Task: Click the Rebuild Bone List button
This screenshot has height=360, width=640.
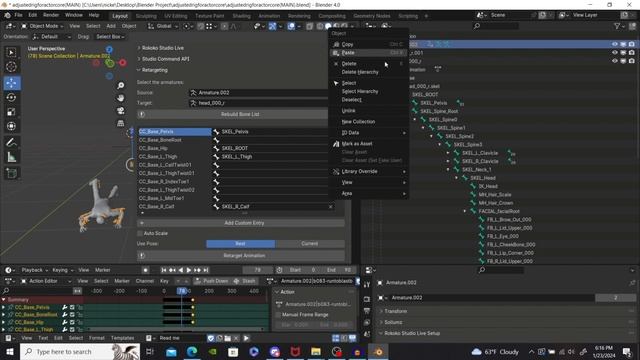Action: click(x=240, y=114)
